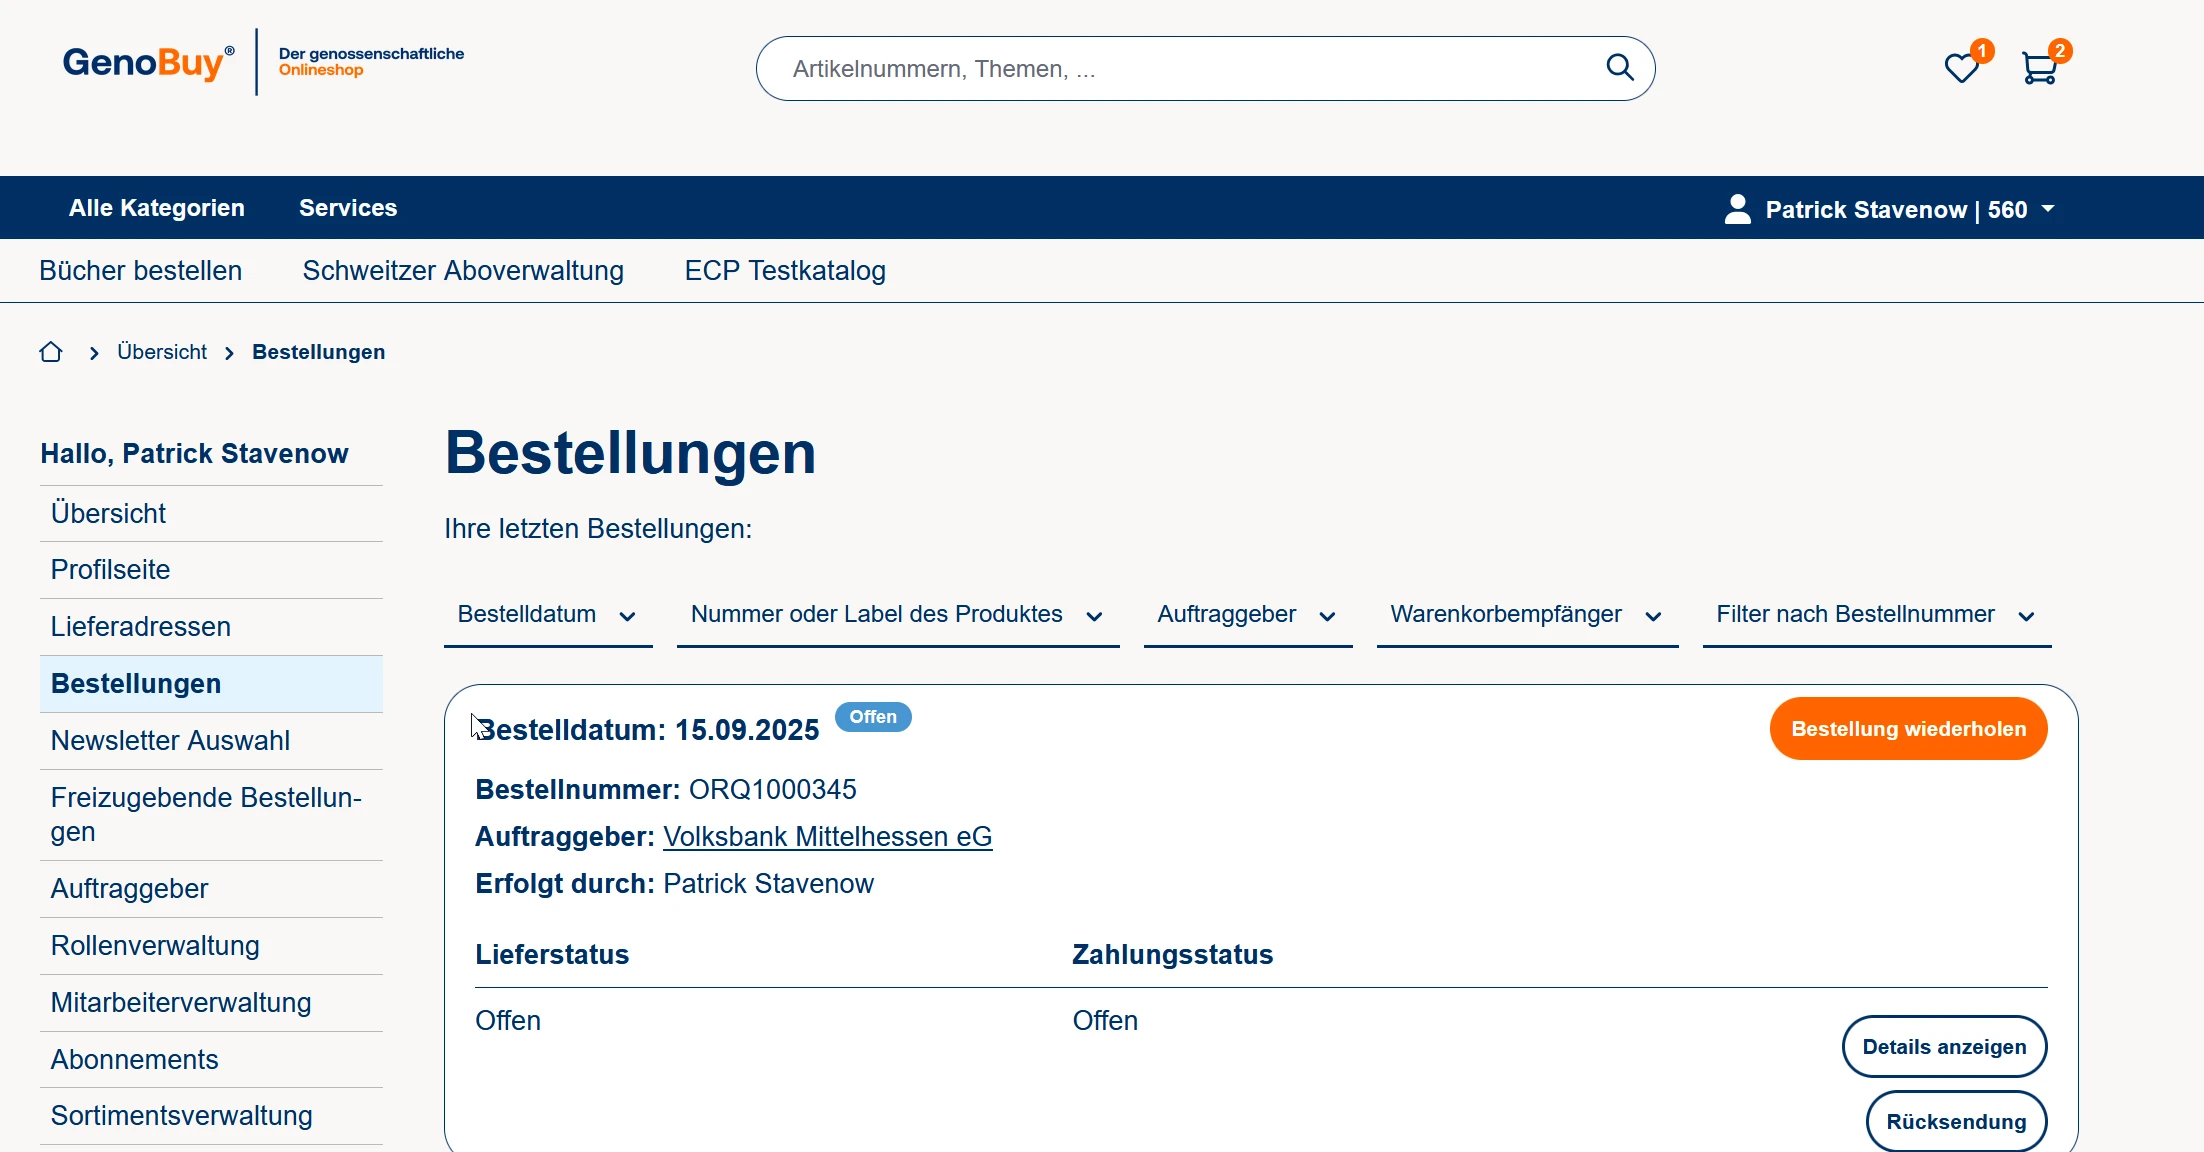Click the Offen status badge
Image resolution: width=2204 pixels, height=1152 pixels.
[872, 717]
